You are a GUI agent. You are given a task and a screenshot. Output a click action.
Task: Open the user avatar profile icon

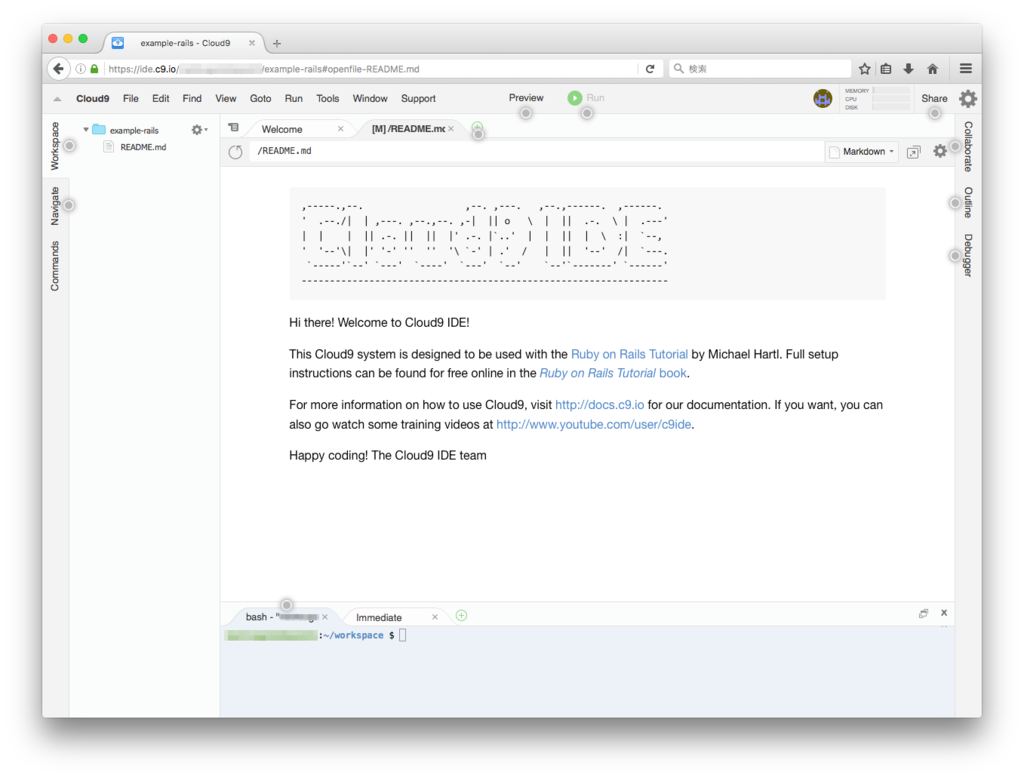pyautogui.click(x=823, y=99)
